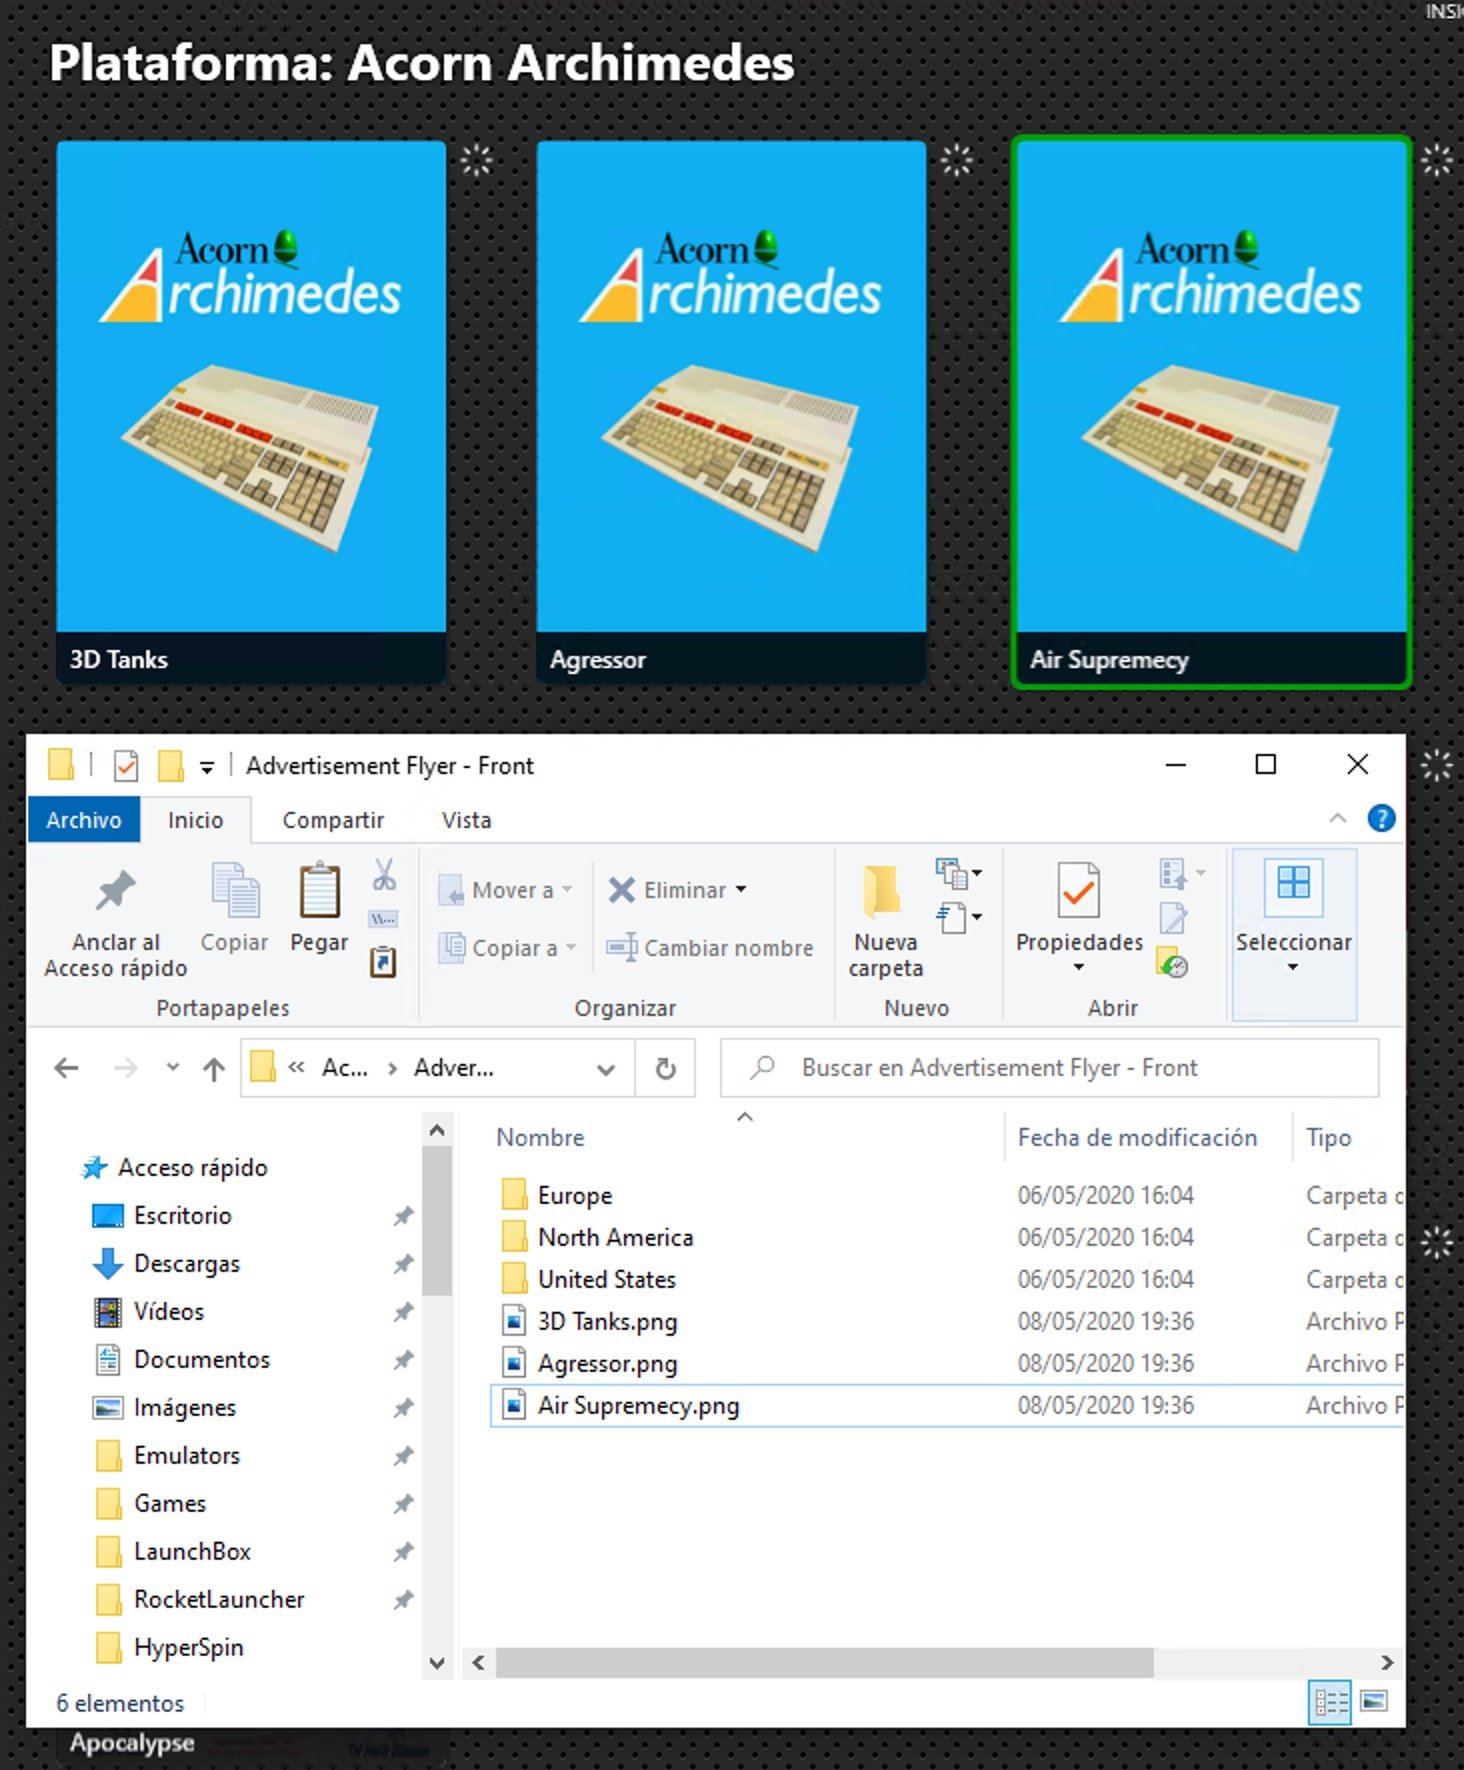Select the Air Supremecy game card
This screenshot has height=1770, width=1464.
click(x=1211, y=412)
